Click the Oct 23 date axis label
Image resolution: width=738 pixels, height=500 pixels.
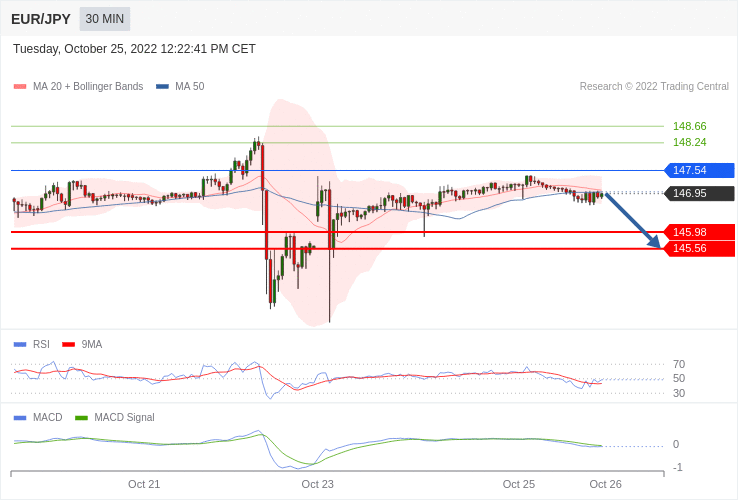point(317,484)
